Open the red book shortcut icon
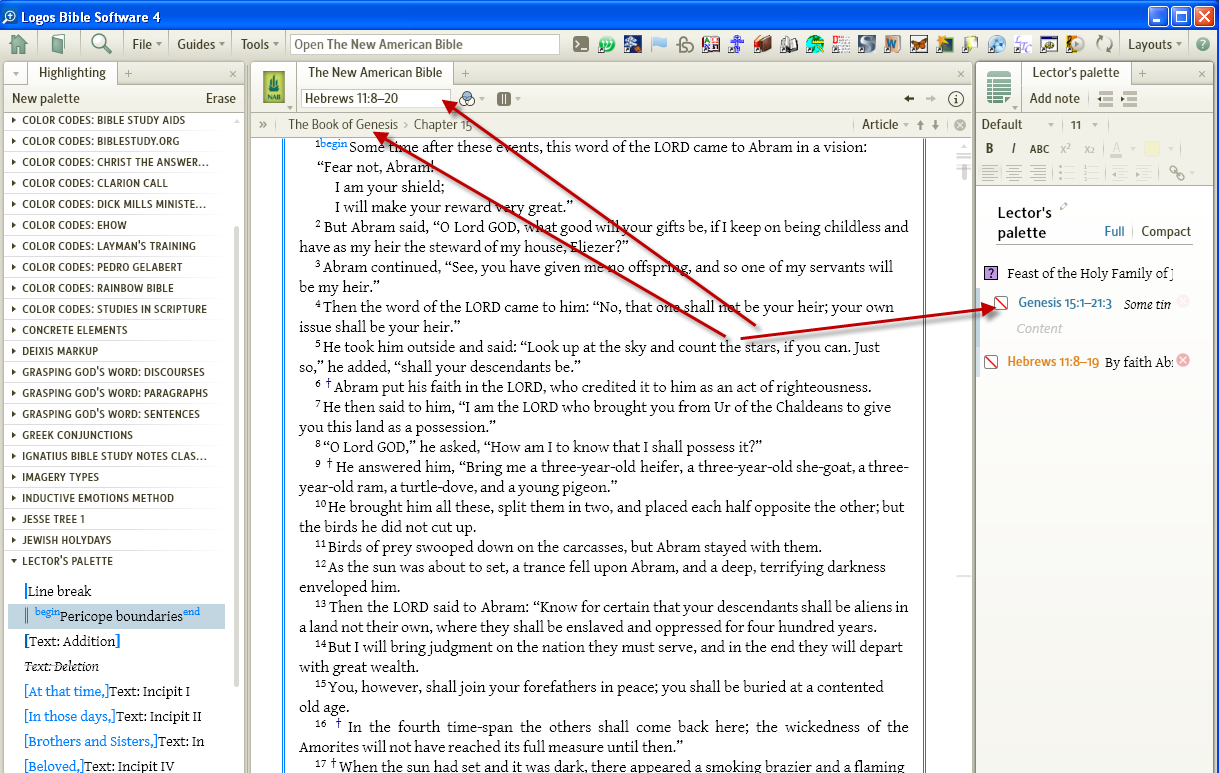Screen dimensions: 1219x773 [763, 44]
